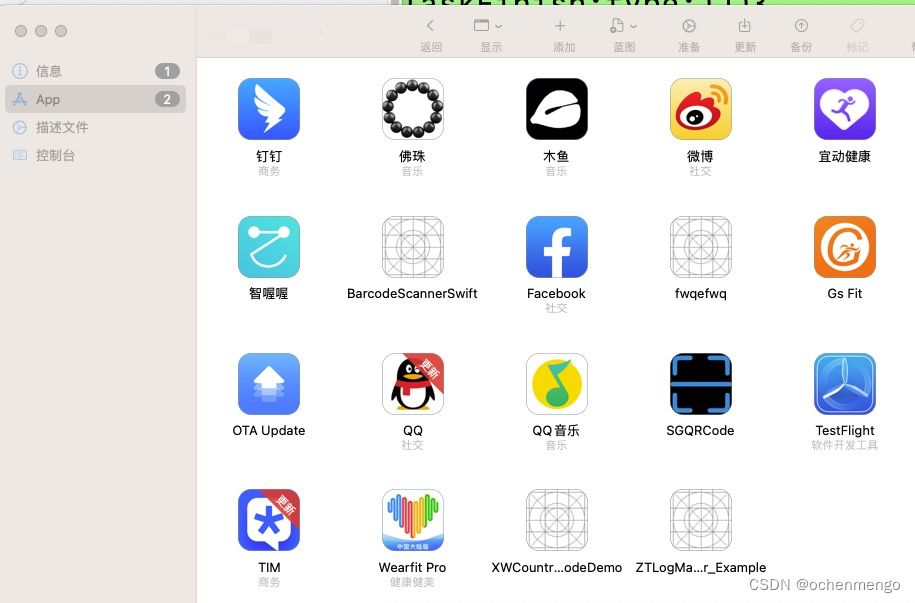Viewport: 915px width, 603px height.
Task: Select the QQ音乐 app icon
Action: tap(557, 384)
